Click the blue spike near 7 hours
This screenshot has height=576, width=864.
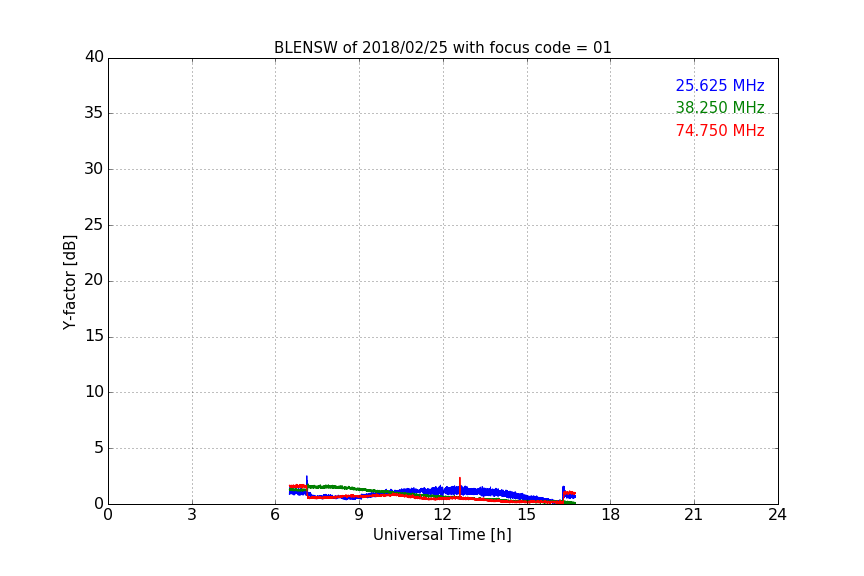[307, 482]
